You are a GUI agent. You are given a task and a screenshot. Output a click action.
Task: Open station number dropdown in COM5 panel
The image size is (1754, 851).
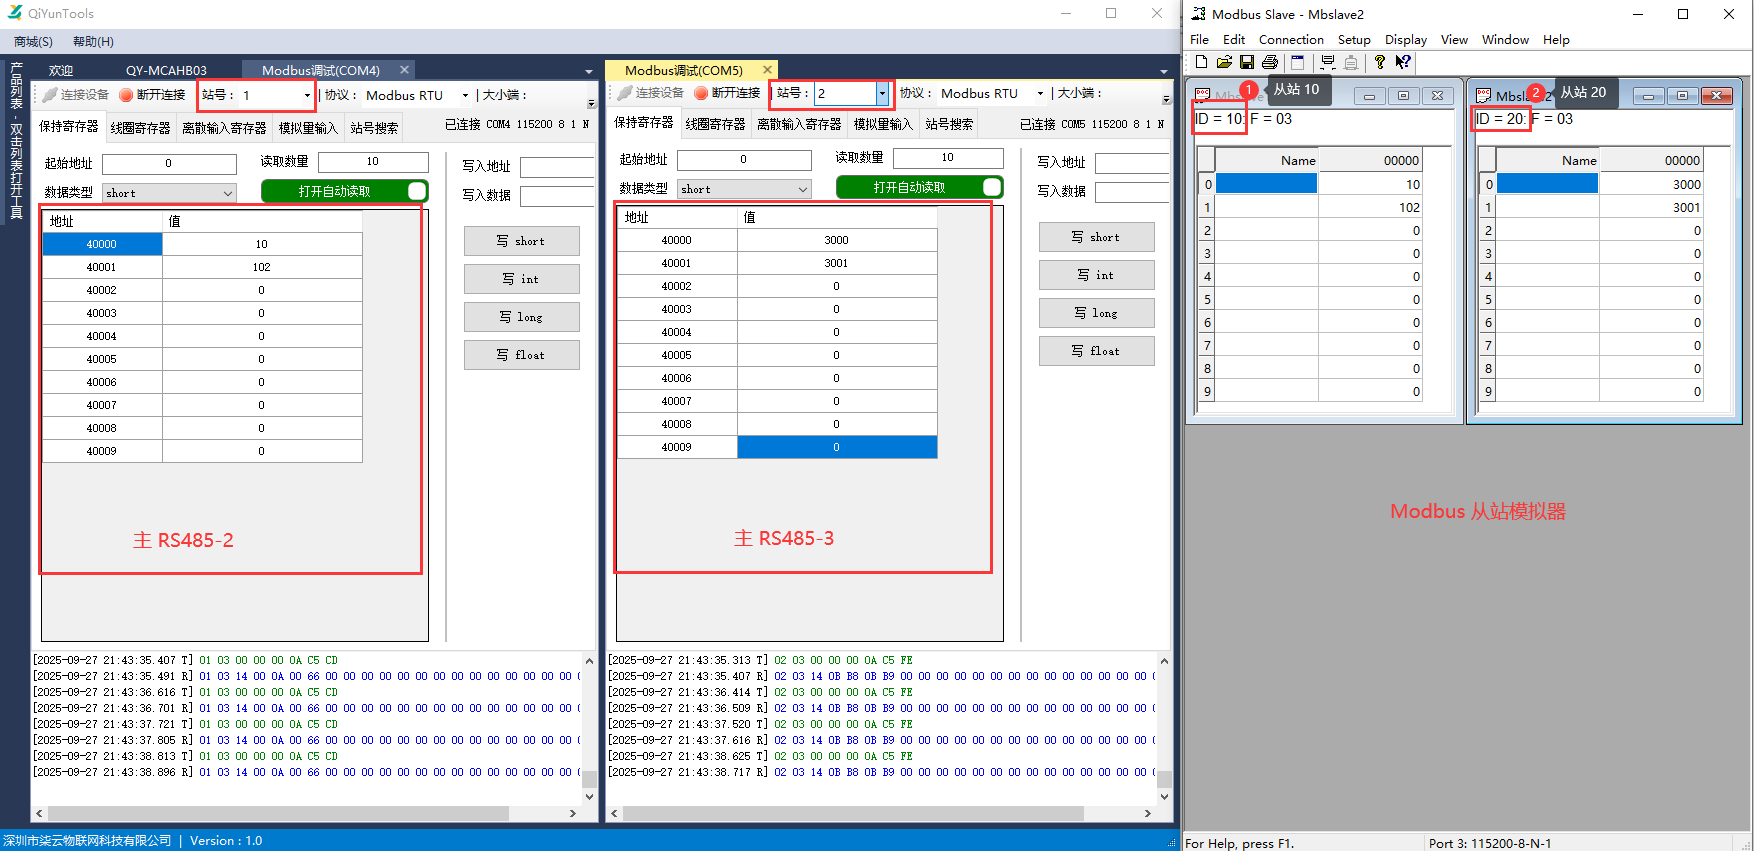(x=882, y=93)
